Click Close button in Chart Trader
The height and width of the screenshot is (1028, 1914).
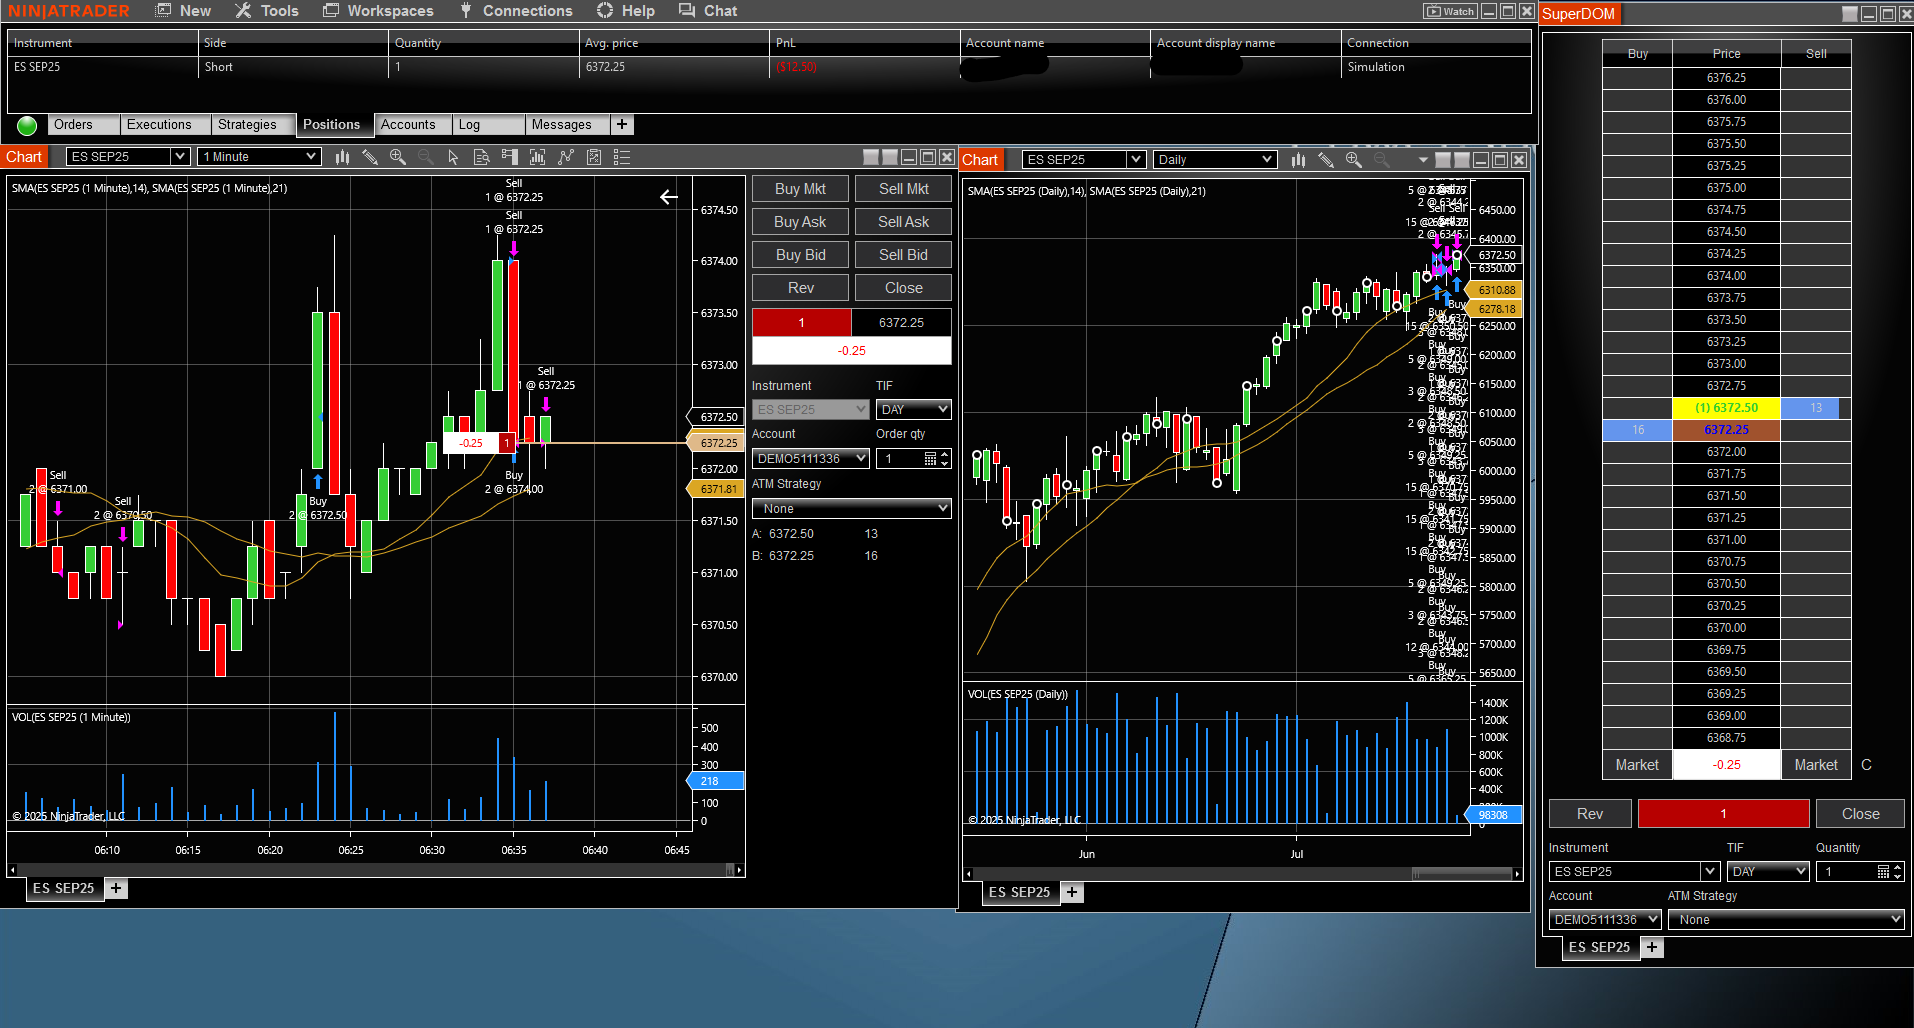[x=903, y=288]
